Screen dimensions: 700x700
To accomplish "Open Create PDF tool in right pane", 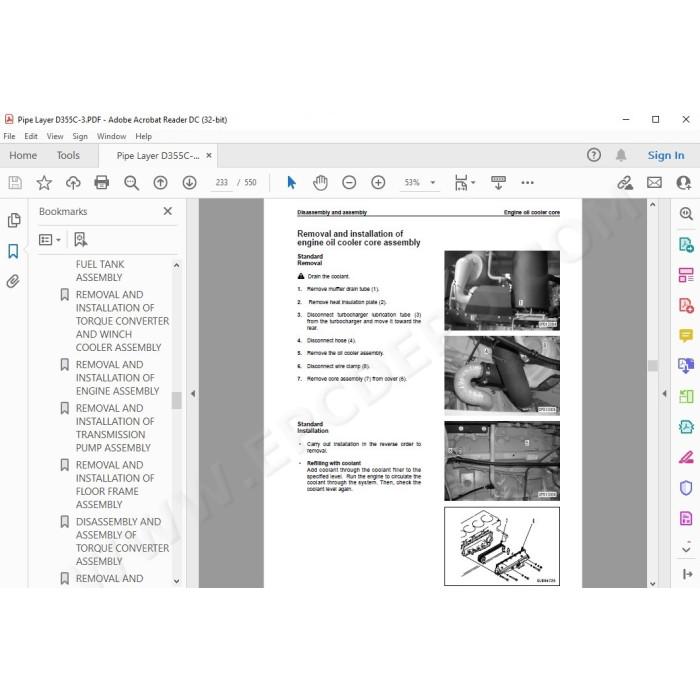I will (686, 305).
